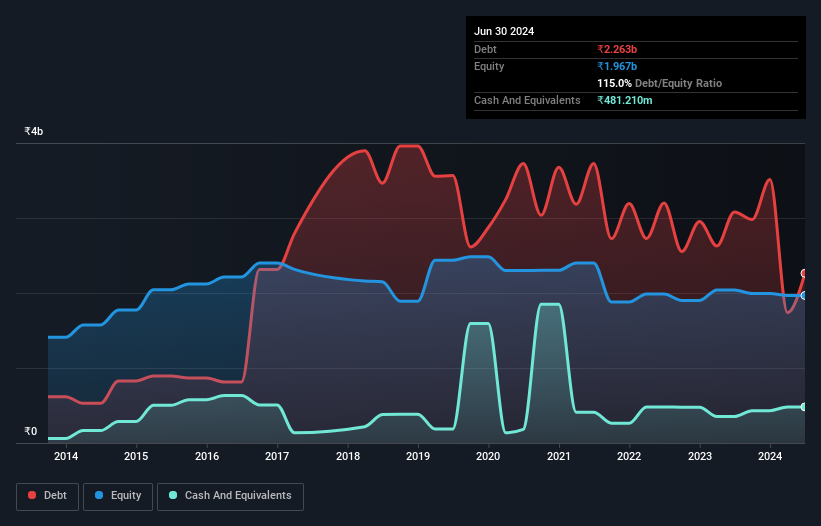Select the 2023 x-axis label
Screen dimensions: 821x526
(x=700, y=456)
